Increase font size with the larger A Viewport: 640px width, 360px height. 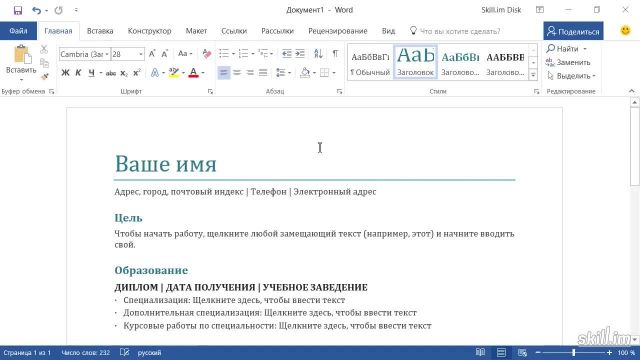point(152,54)
